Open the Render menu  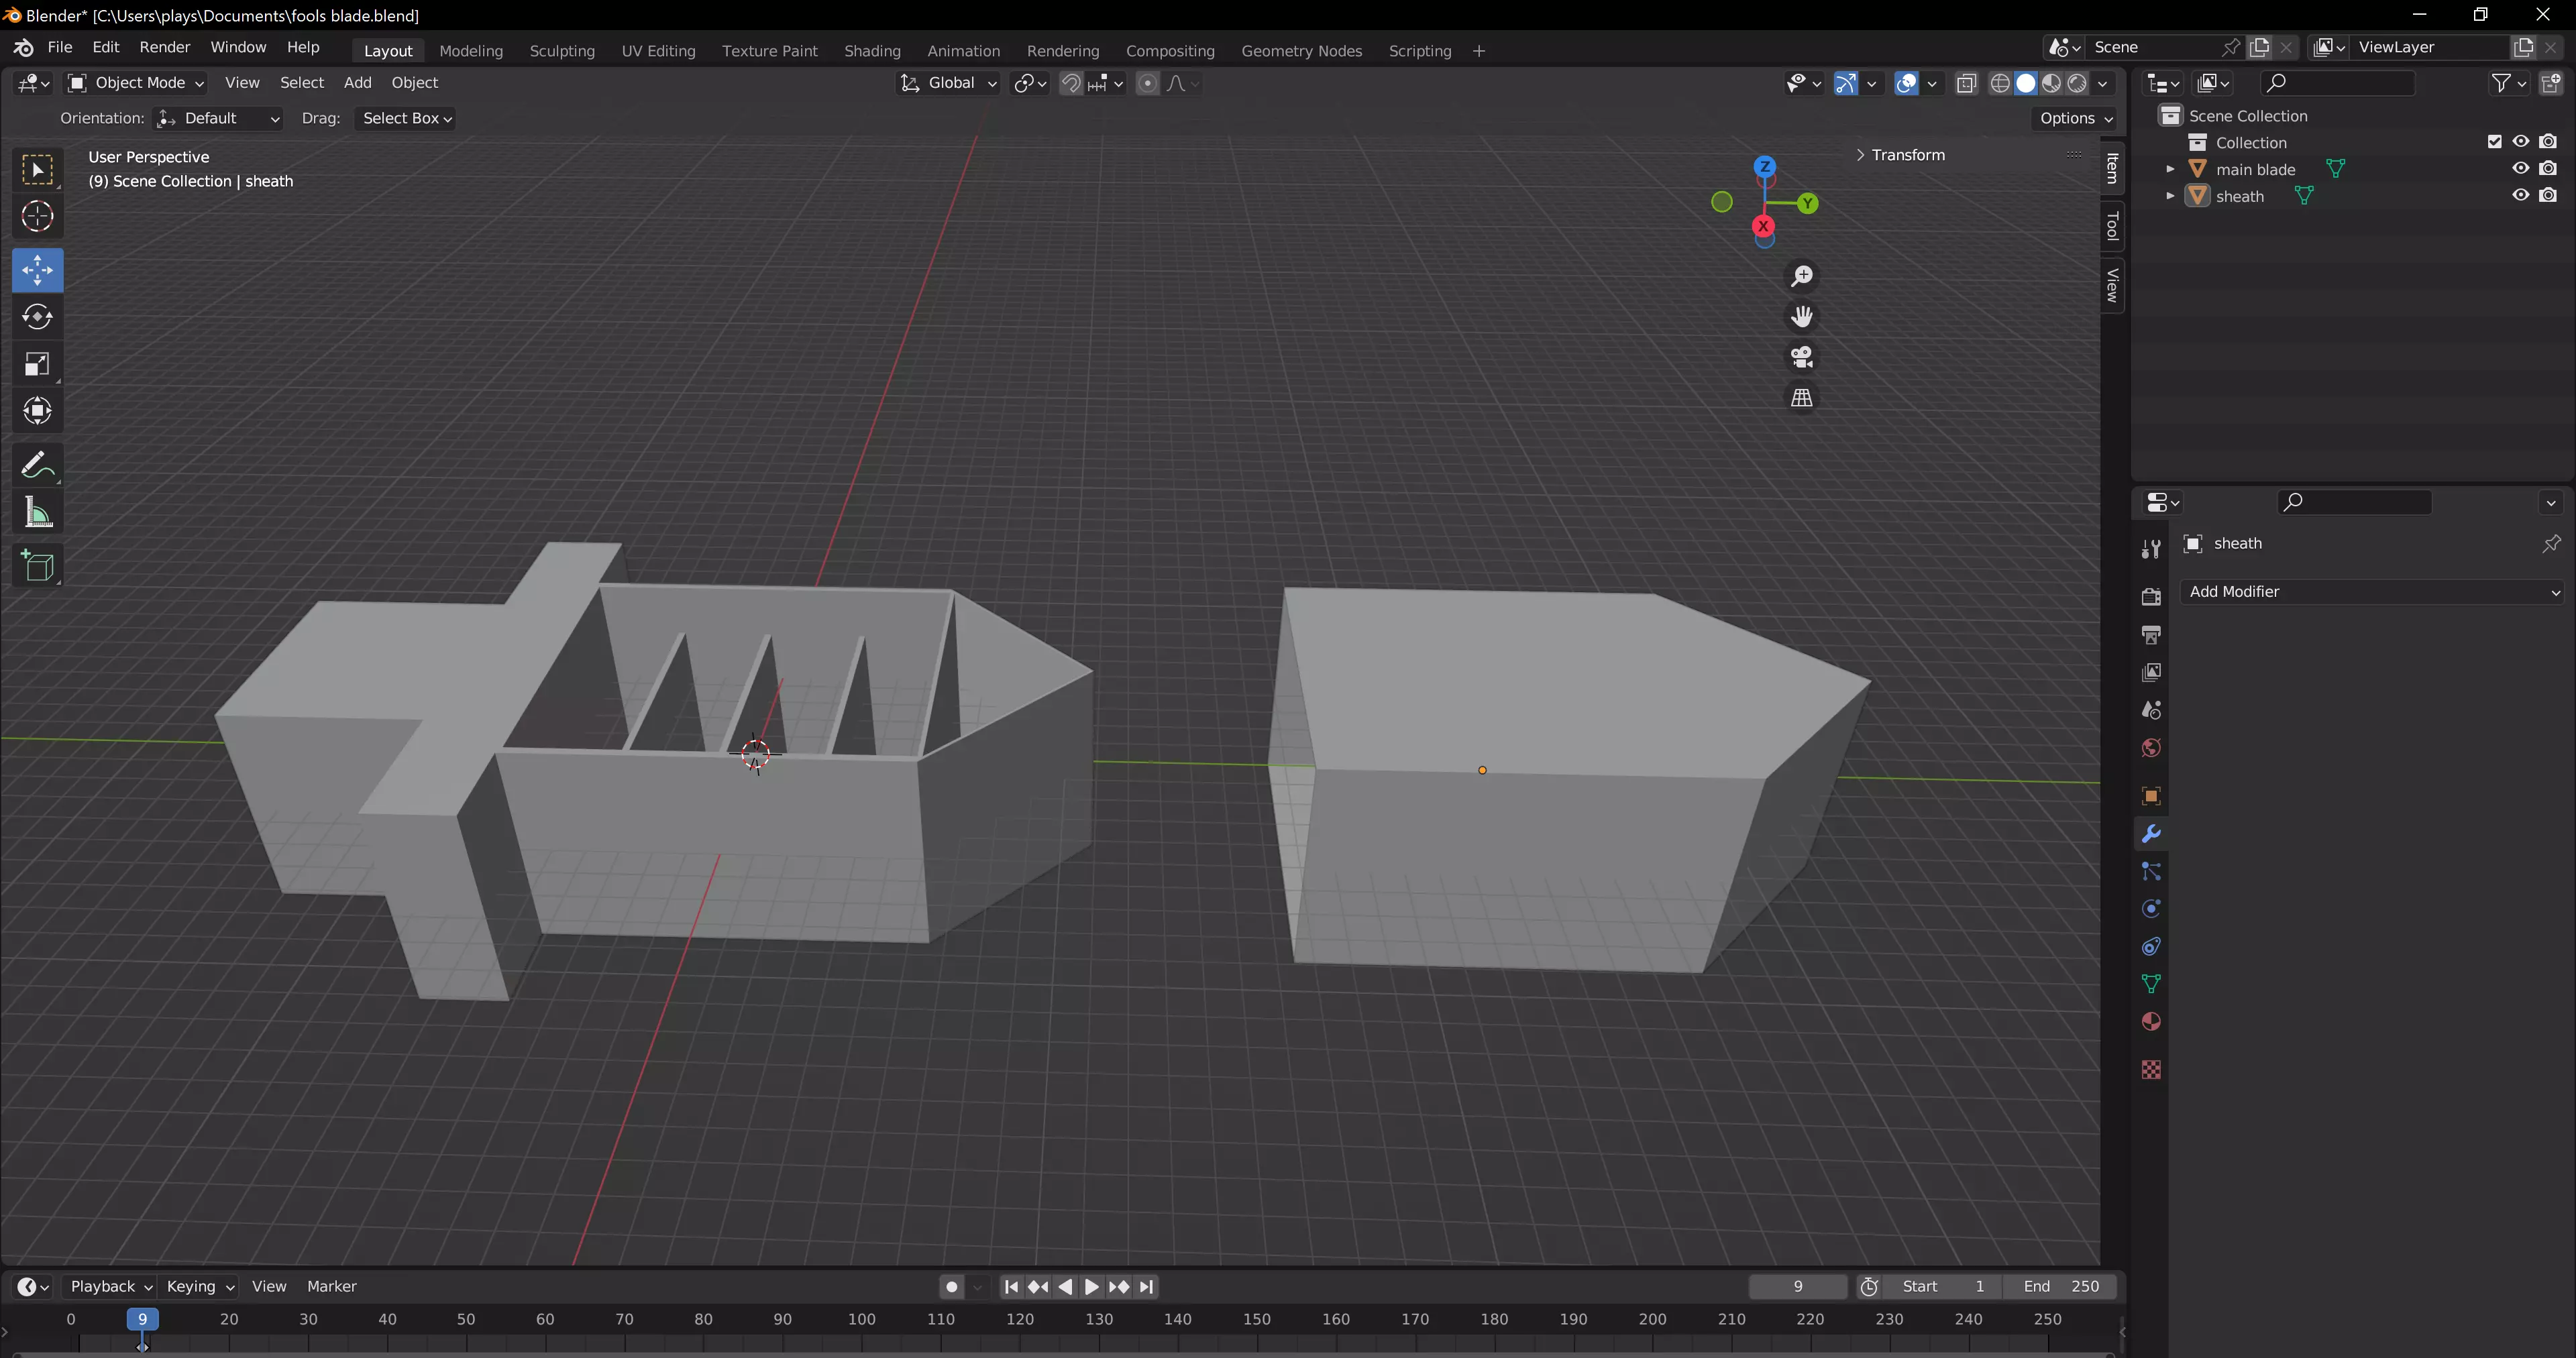click(164, 47)
